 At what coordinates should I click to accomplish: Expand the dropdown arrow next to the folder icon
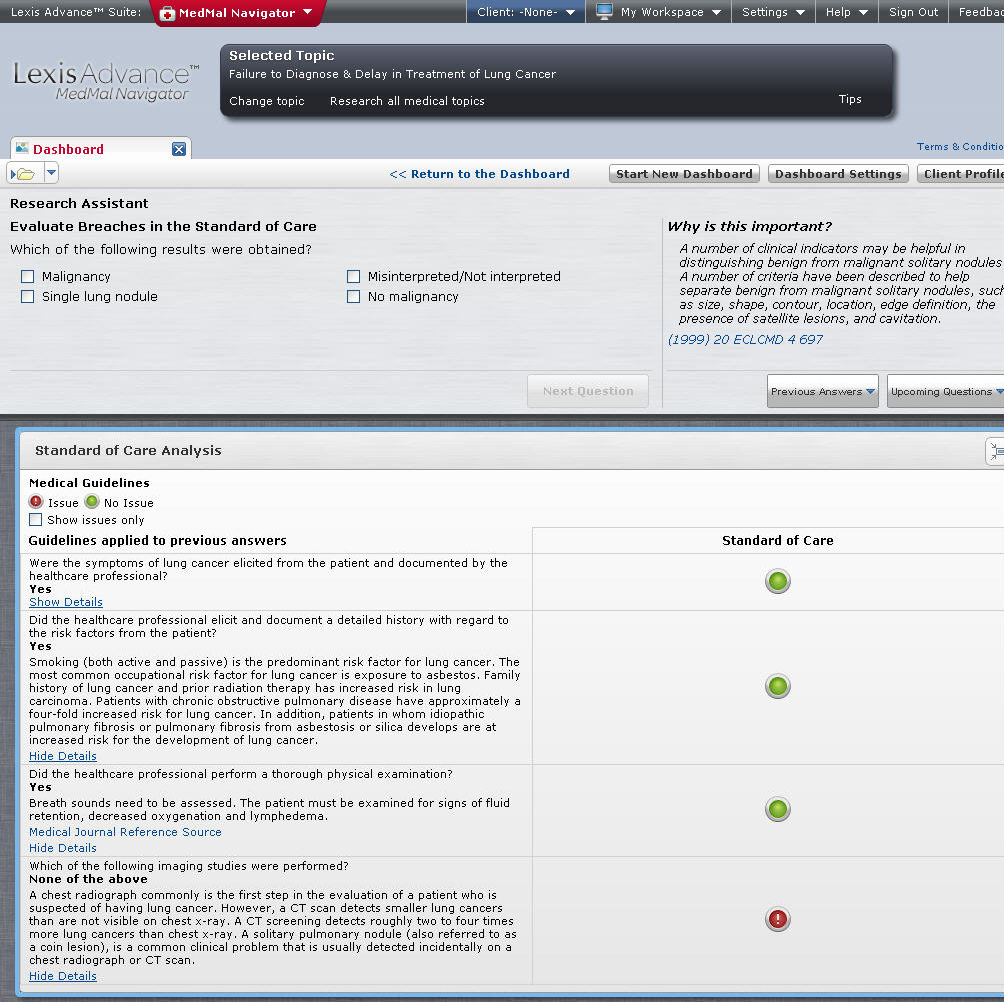(51, 173)
